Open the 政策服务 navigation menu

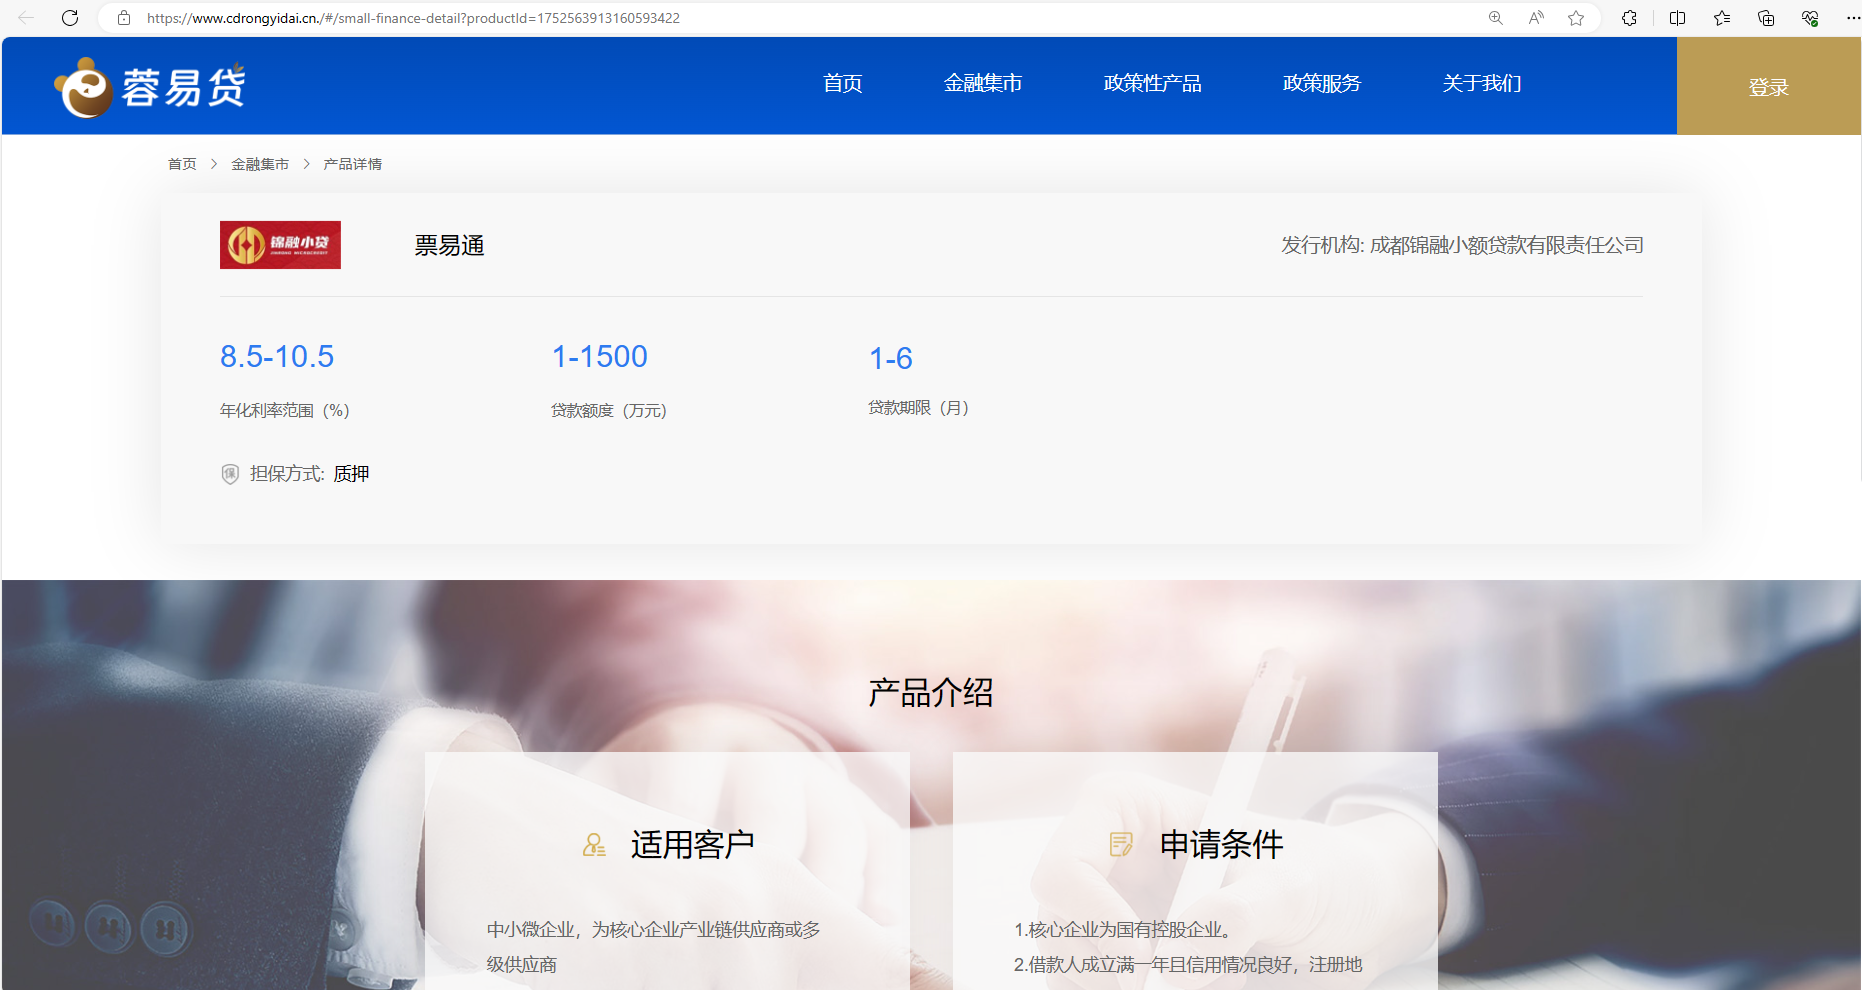tap(1322, 84)
